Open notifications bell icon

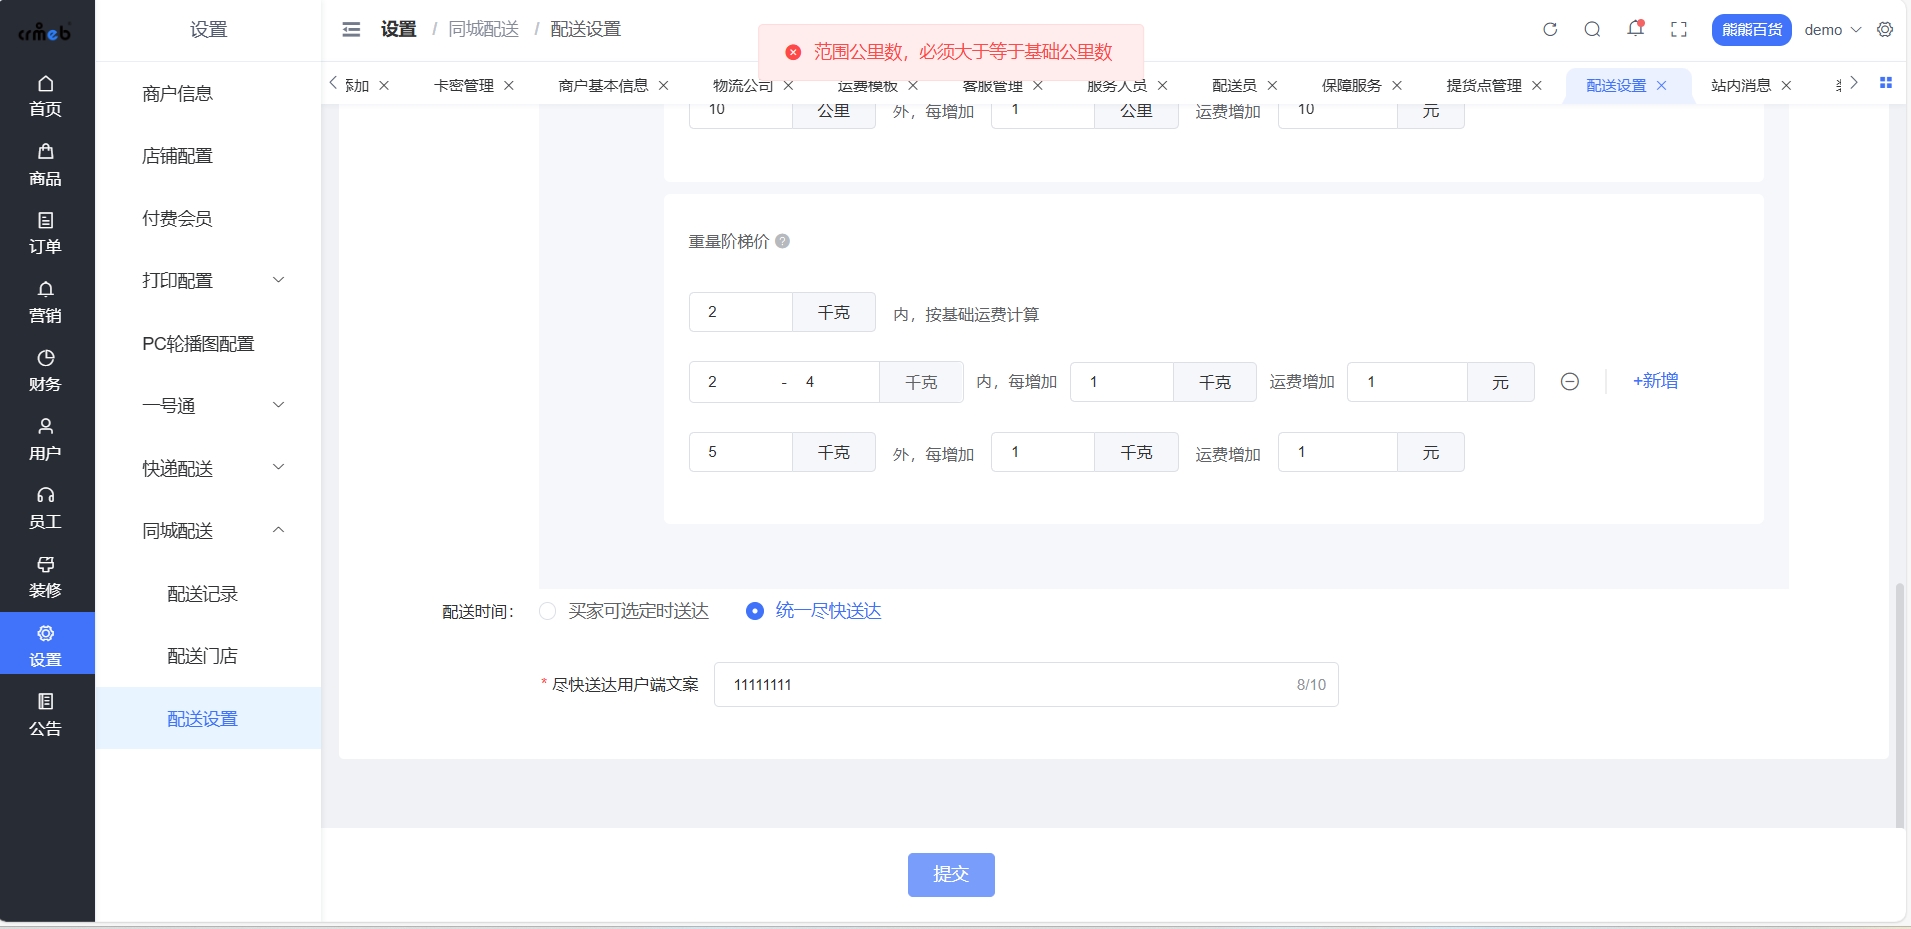[x=1635, y=29]
